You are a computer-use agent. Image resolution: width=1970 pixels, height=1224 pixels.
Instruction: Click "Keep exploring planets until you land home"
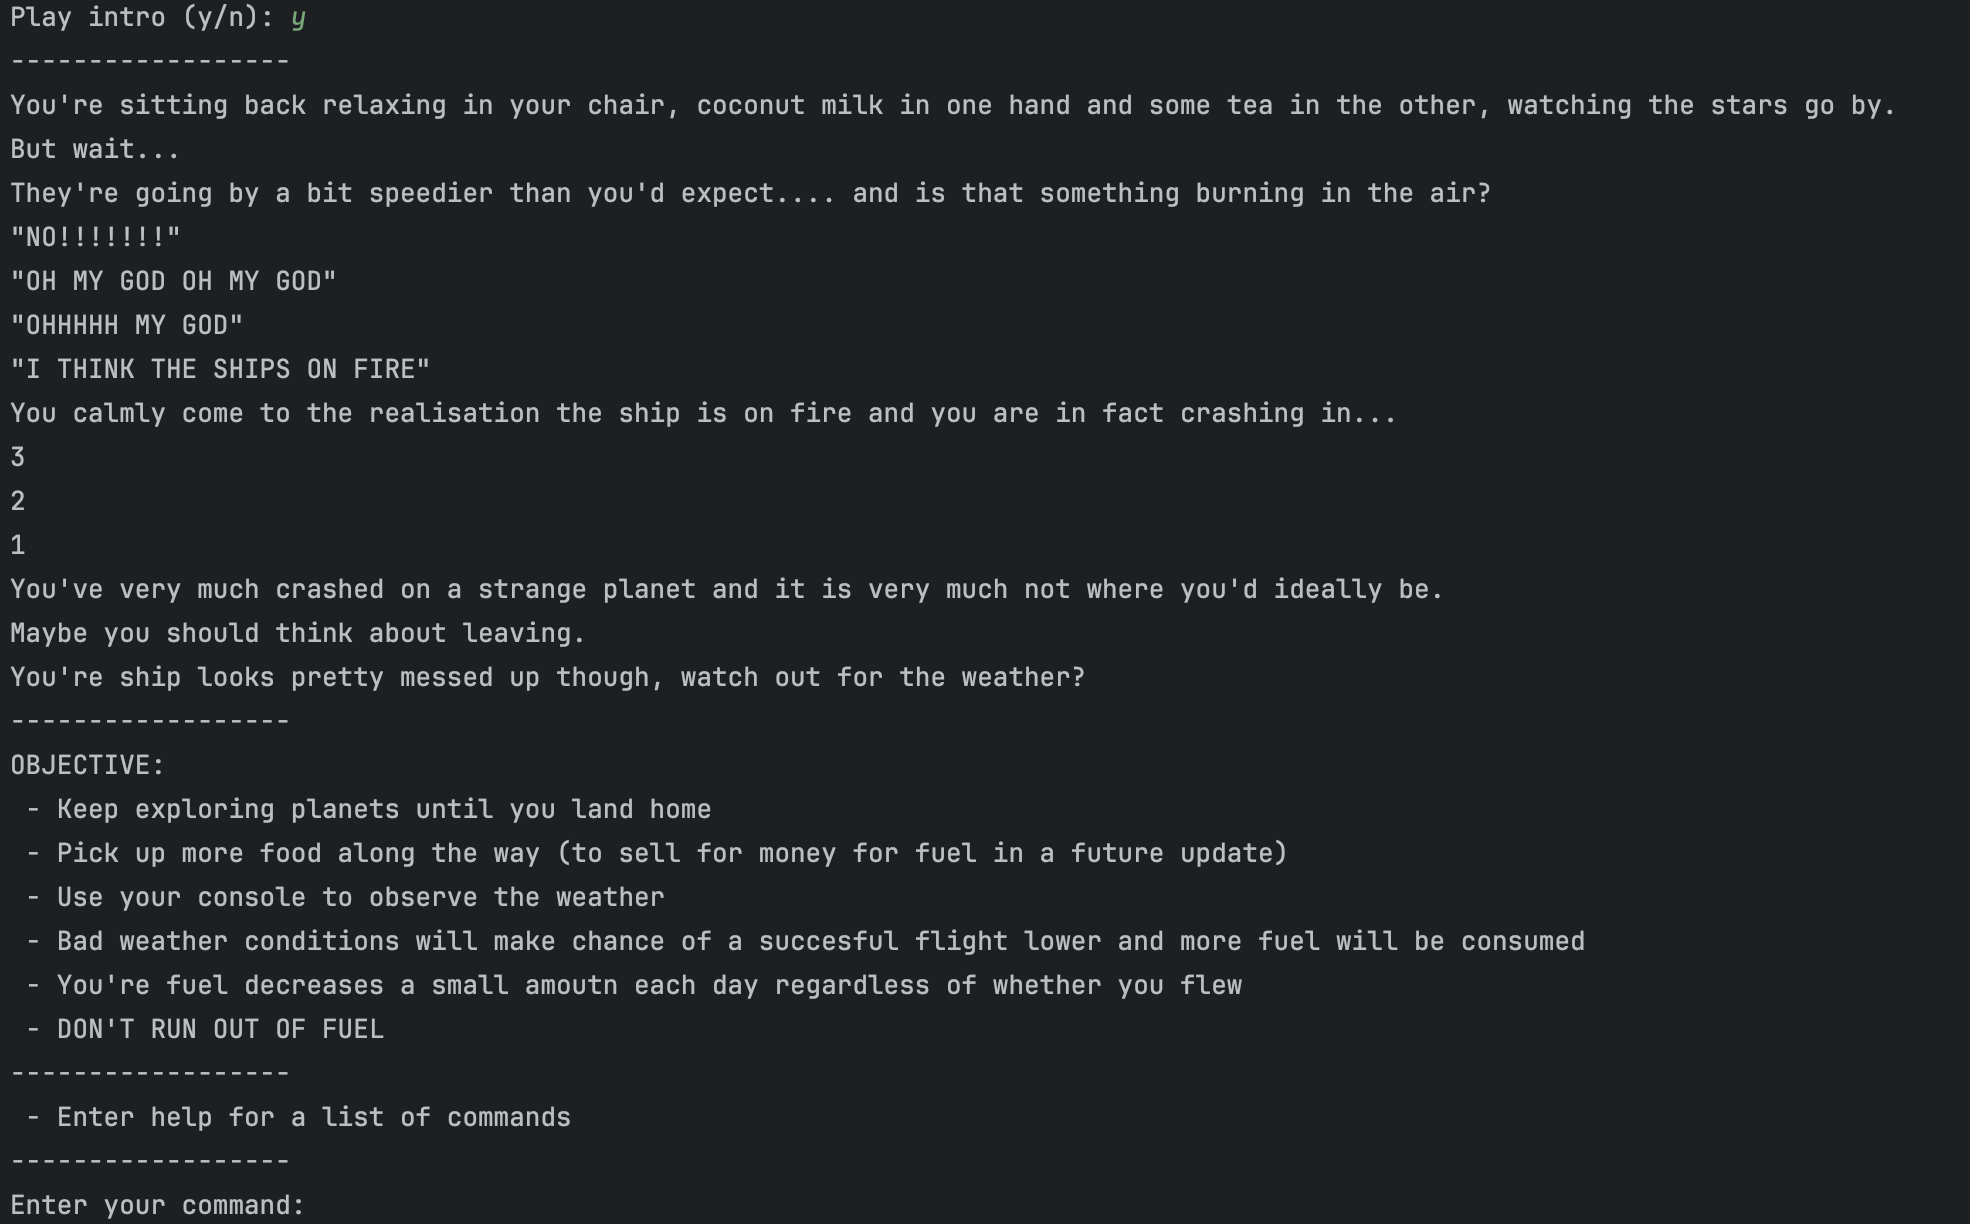click(x=384, y=809)
